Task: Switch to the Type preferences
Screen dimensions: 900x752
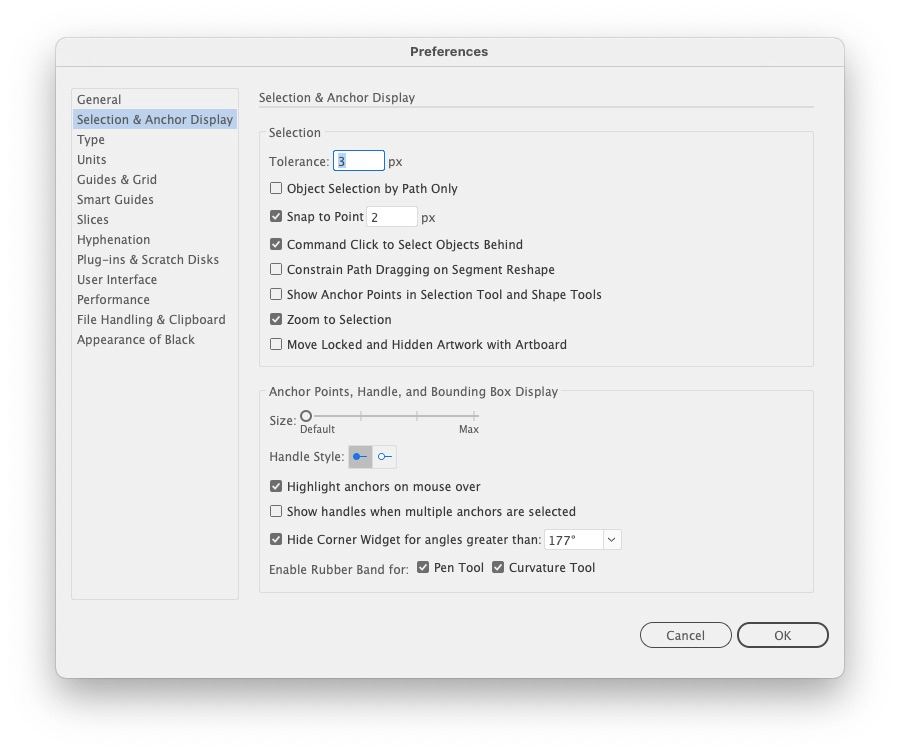Action: pyautogui.click(x=154, y=139)
